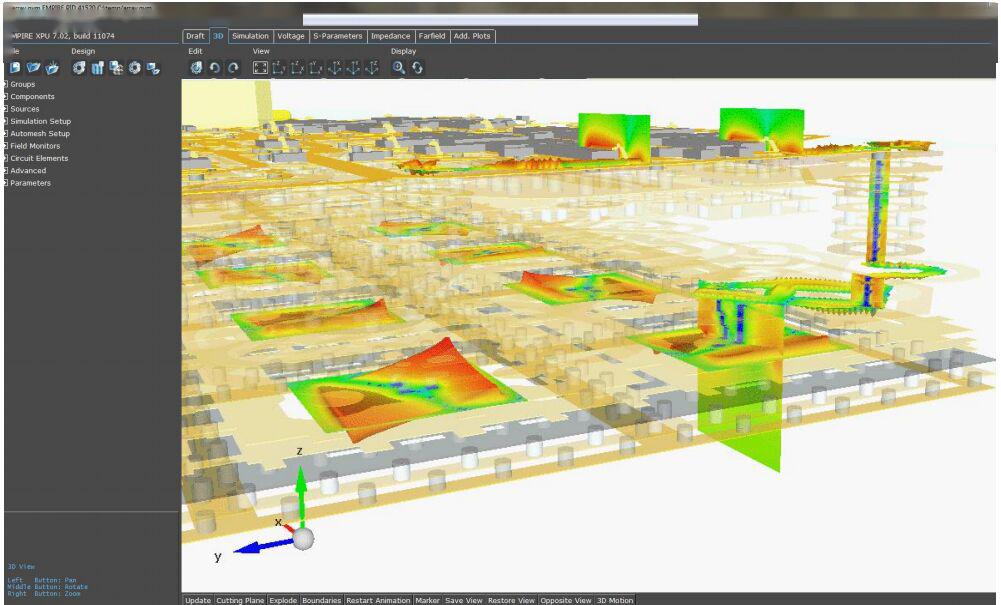
Task: Click the redo arrow in Edit toolbar
Action: pos(233,68)
